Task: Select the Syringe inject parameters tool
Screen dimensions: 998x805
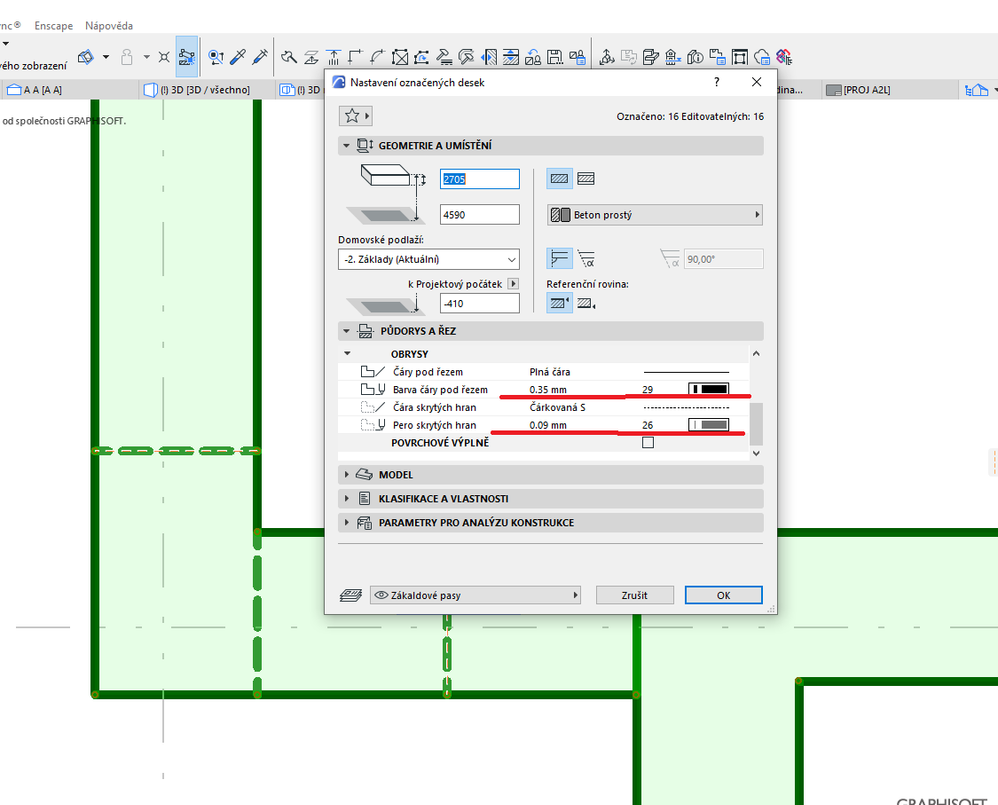Action: tap(258, 57)
